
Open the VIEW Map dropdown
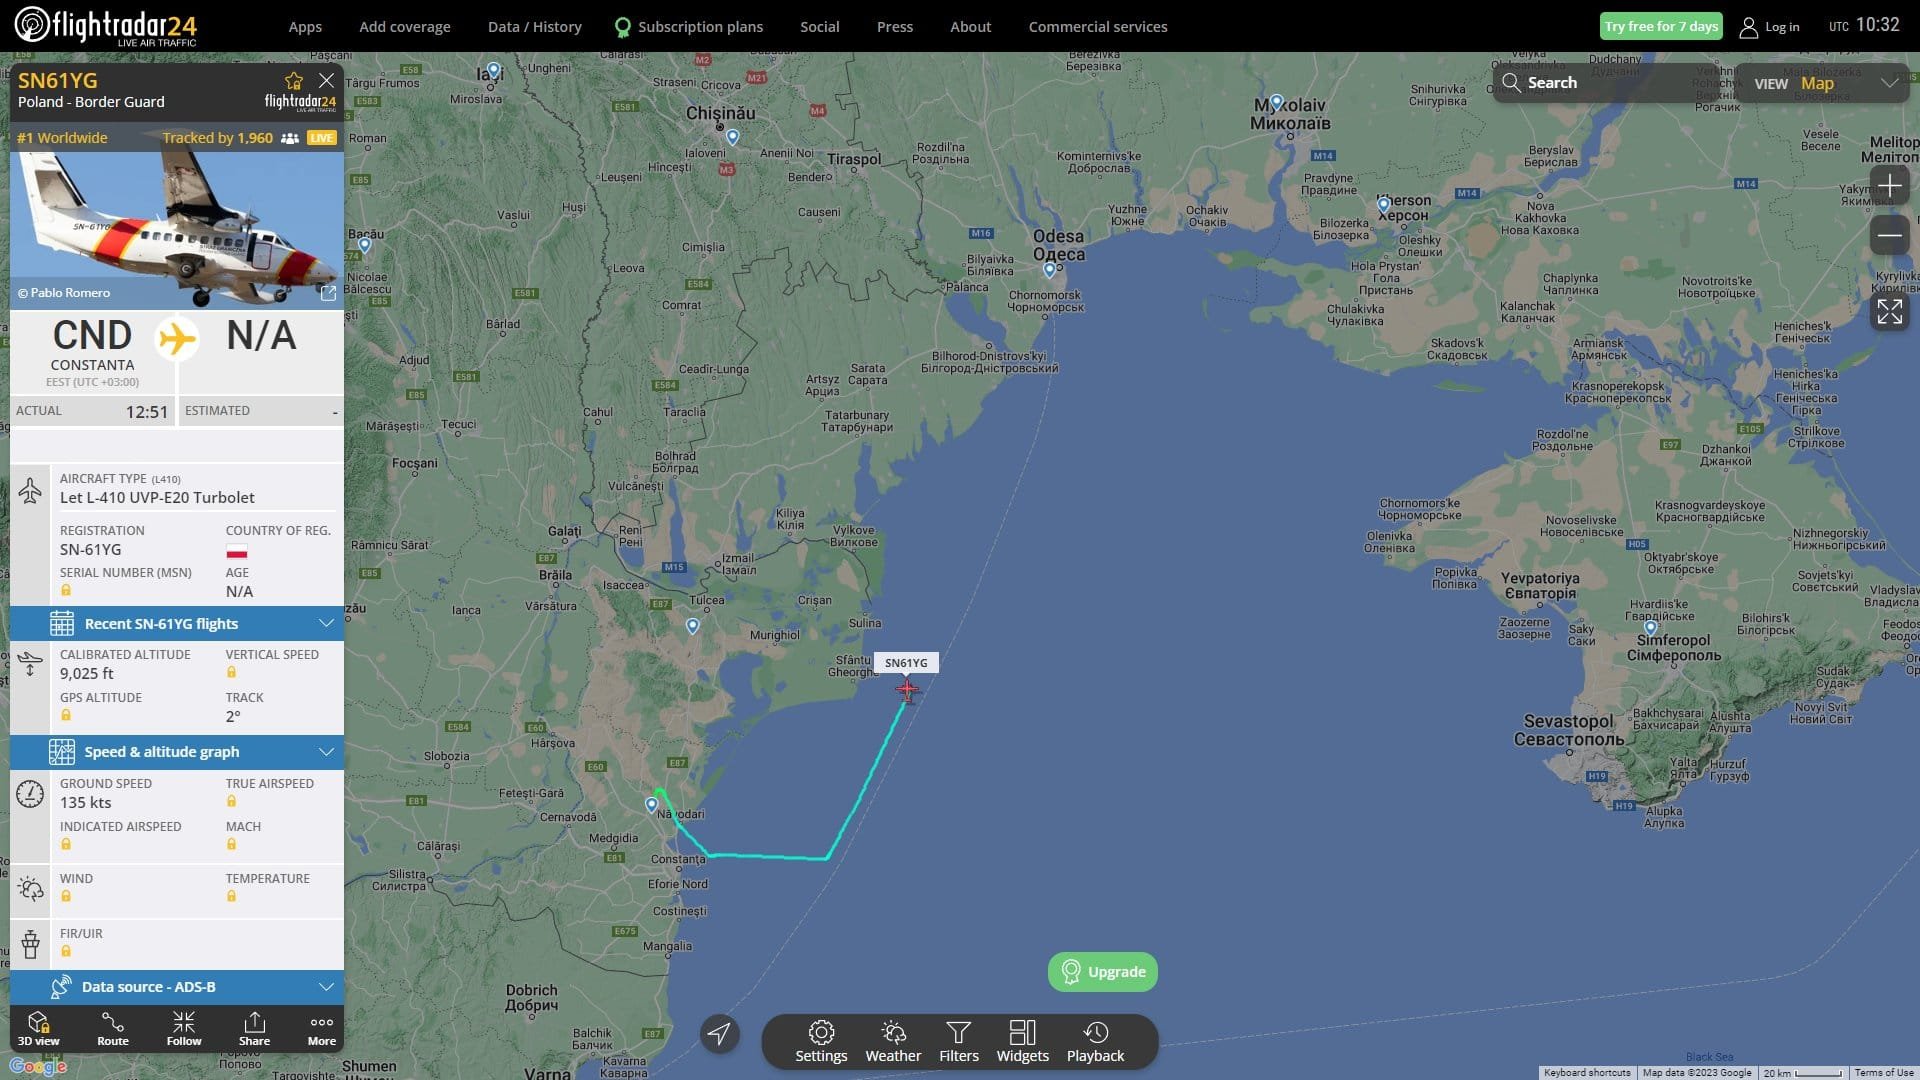pos(1824,83)
